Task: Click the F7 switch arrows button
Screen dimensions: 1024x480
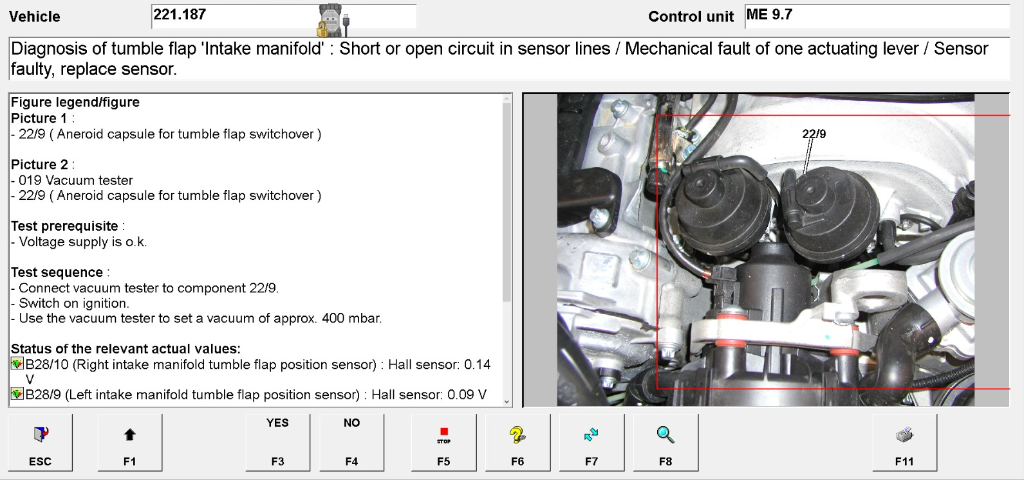Action: click(x=591, y=443)
